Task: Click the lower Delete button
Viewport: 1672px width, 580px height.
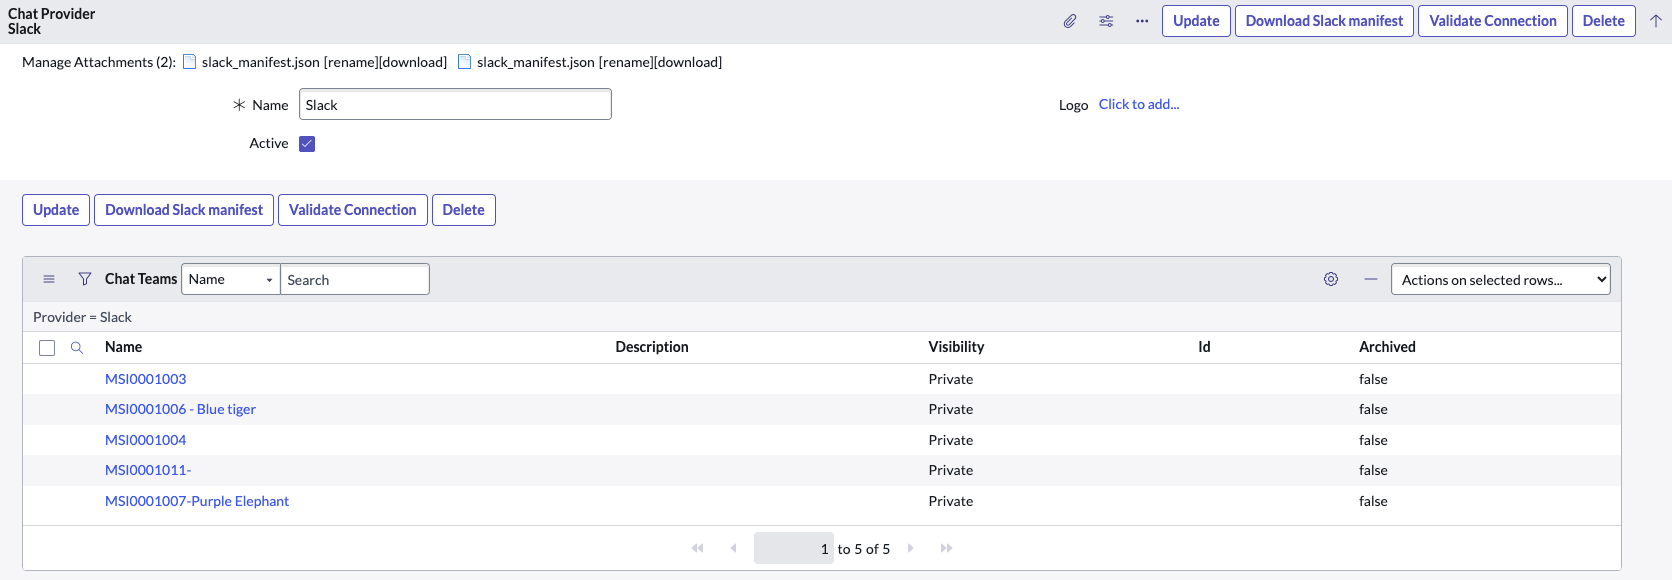Action: (464, 210)
